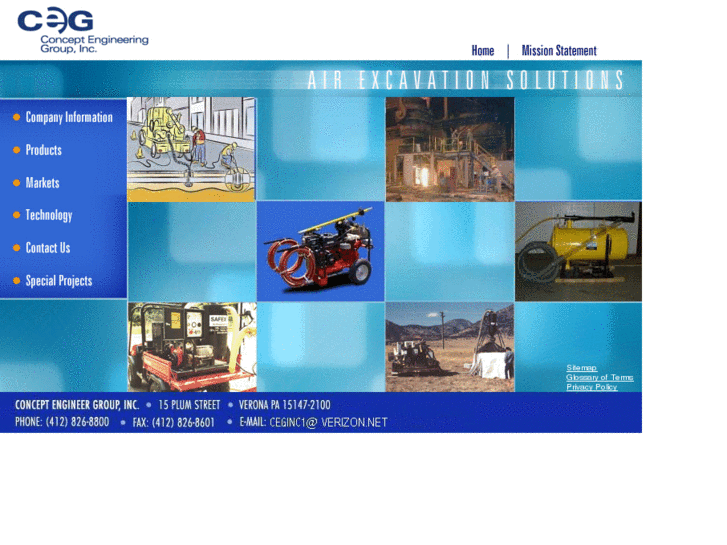The width and height of the screenshot is (727, 545).
Task: Open the Markets menu item
Action: (x=42, y=183)
